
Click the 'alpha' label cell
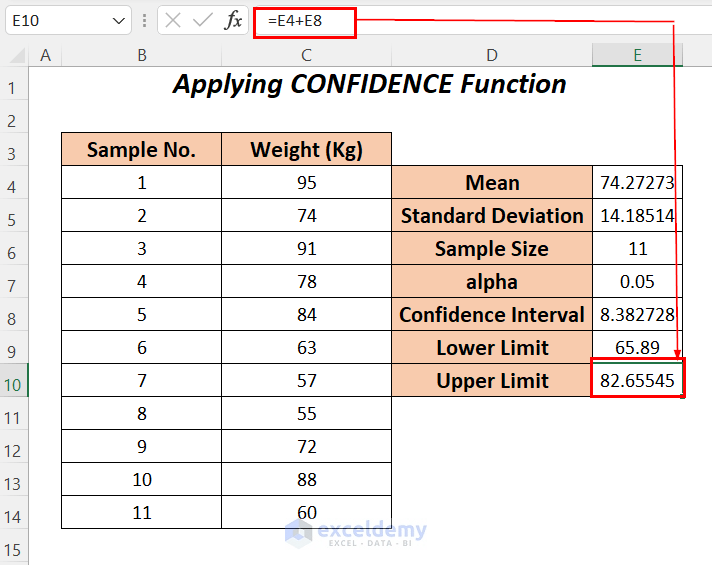coord(492,282)
